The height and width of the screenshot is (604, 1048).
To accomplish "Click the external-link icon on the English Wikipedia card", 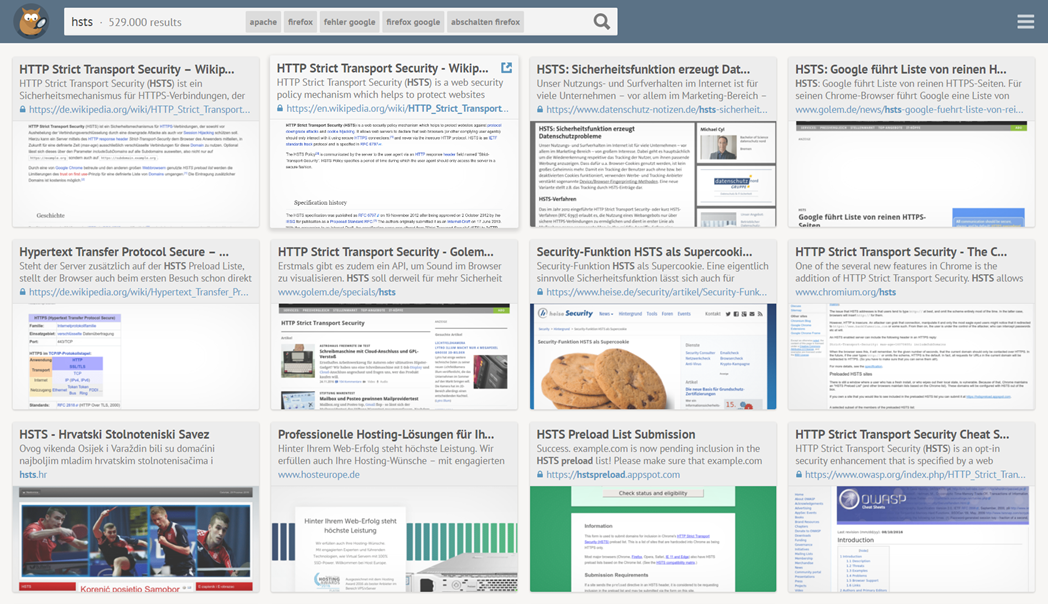I will point(507,67).
